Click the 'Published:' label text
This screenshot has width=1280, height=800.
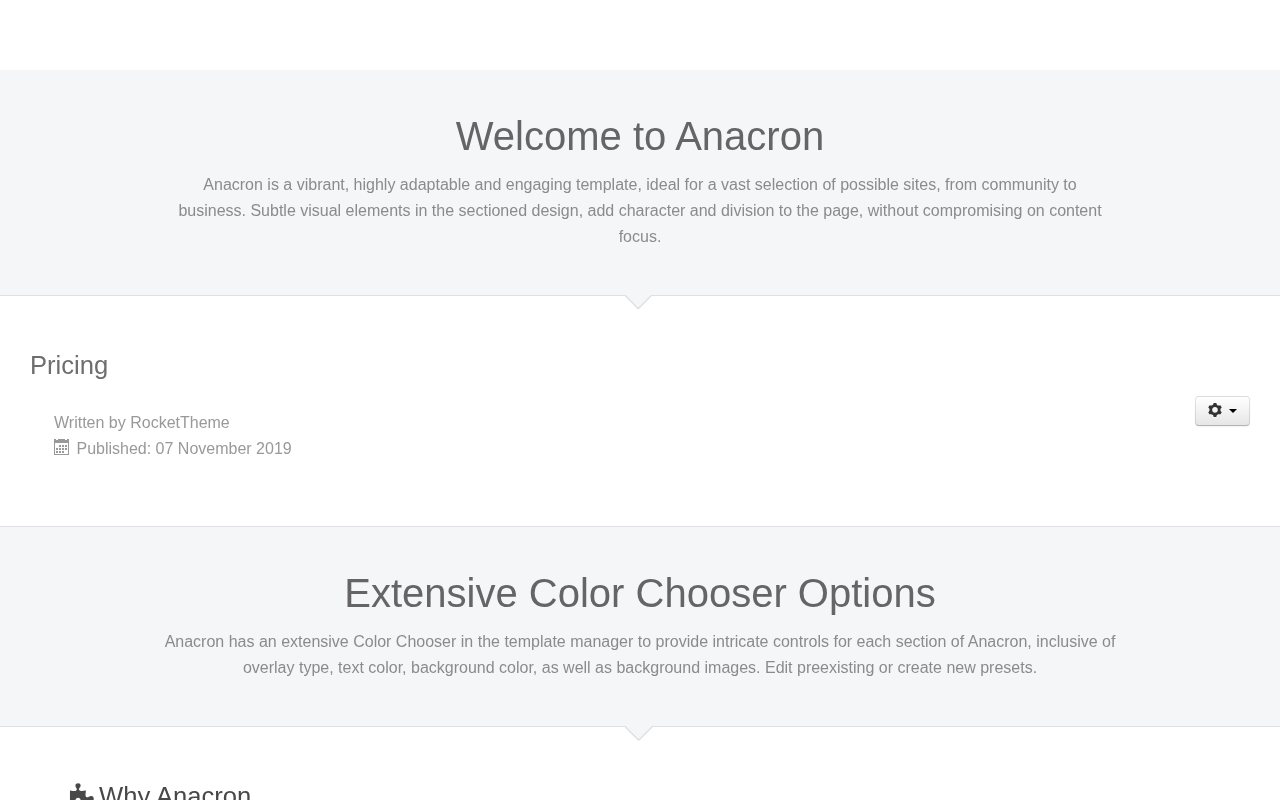pyautogui.click(x=113, y=448)
